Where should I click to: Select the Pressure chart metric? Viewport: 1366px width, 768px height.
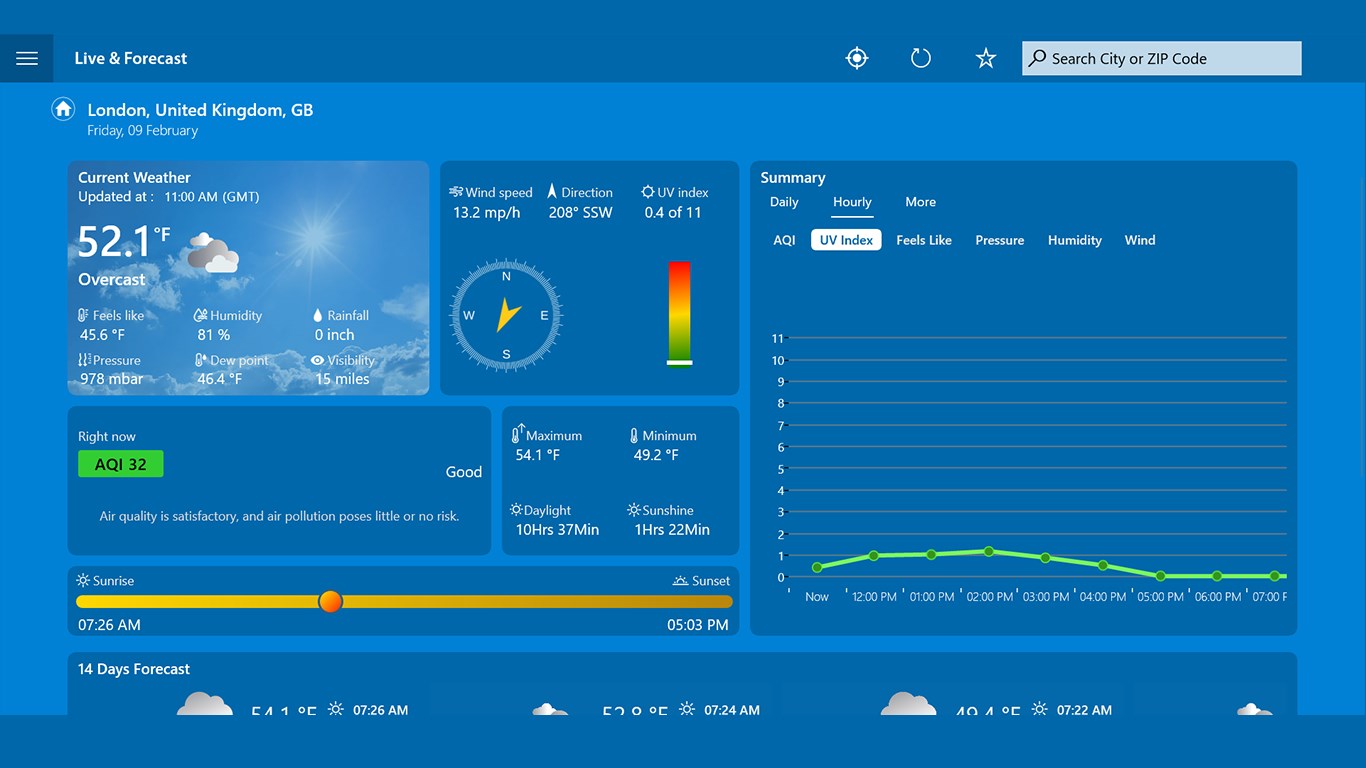(x=999, y=239)
